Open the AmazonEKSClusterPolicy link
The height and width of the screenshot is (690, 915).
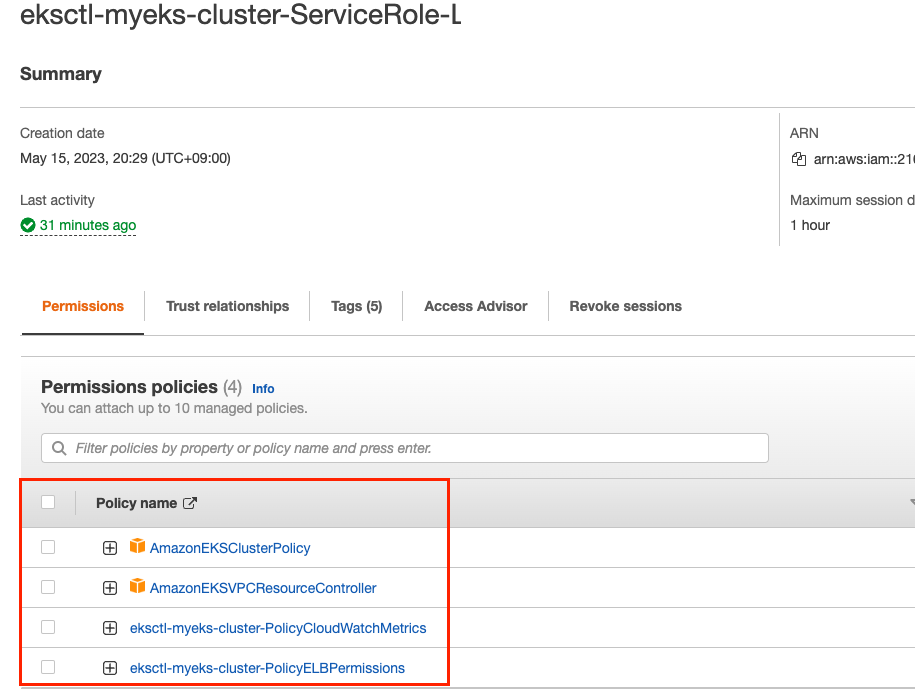tap(230, 548)
